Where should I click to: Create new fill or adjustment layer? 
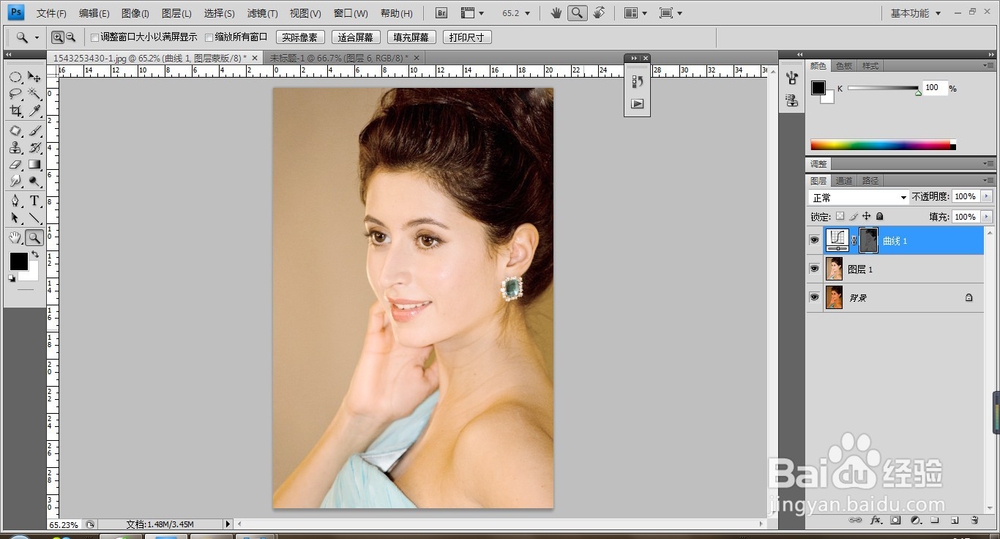[916, 521]
